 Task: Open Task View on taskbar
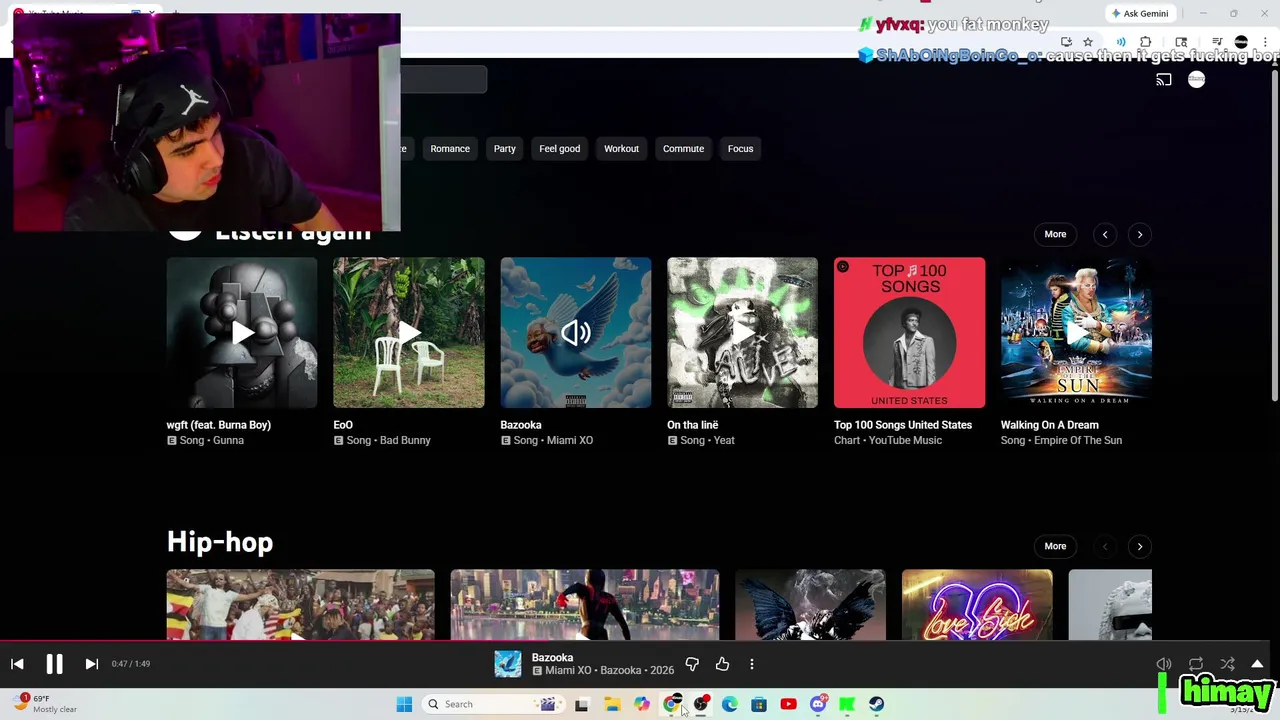point(581,704)
